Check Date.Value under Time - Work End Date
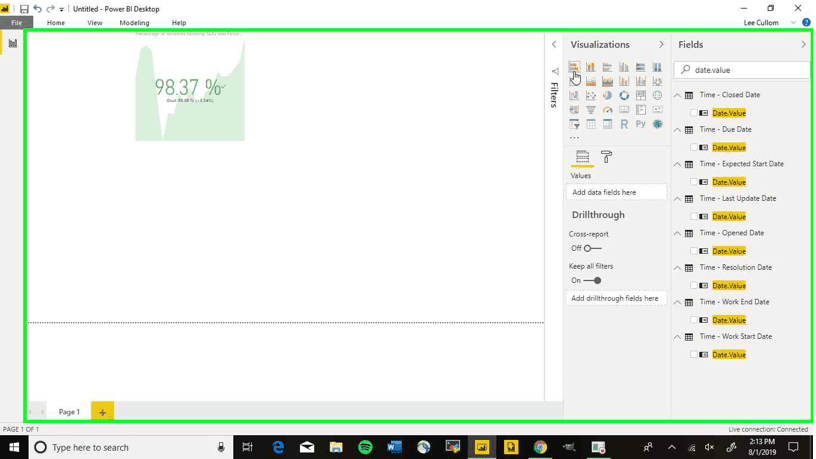816x459 pixels. click(x=693, y=320)
